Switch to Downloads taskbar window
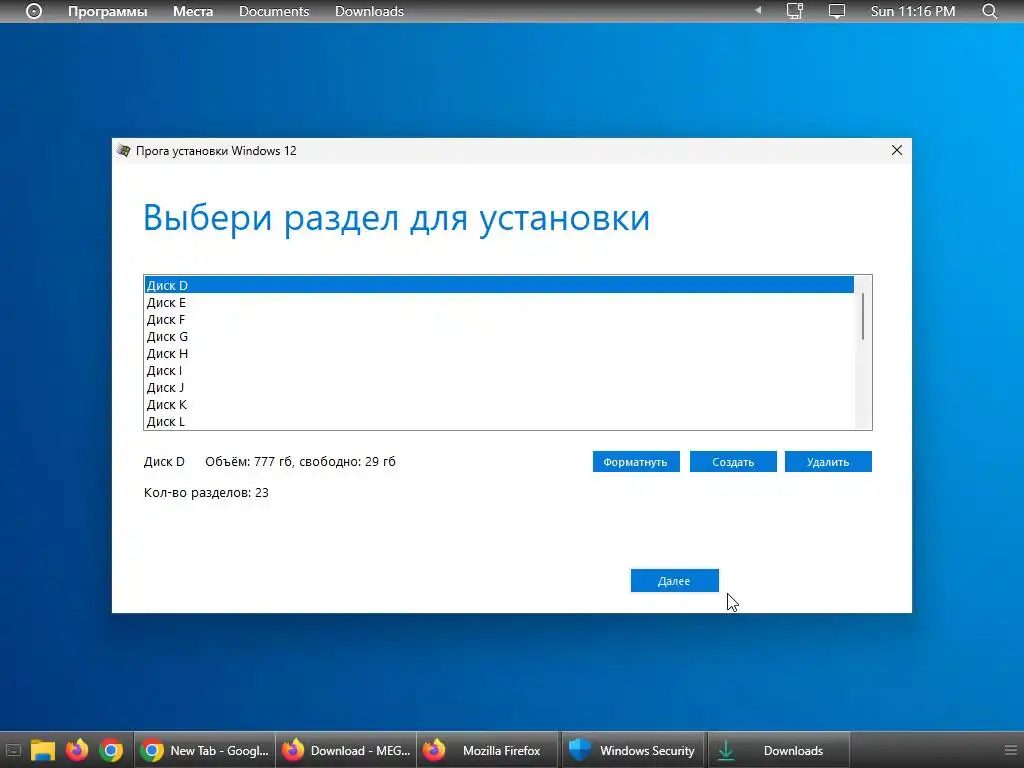The width and height of the screenshot is (1024, 768). click(x=778, y=750)
